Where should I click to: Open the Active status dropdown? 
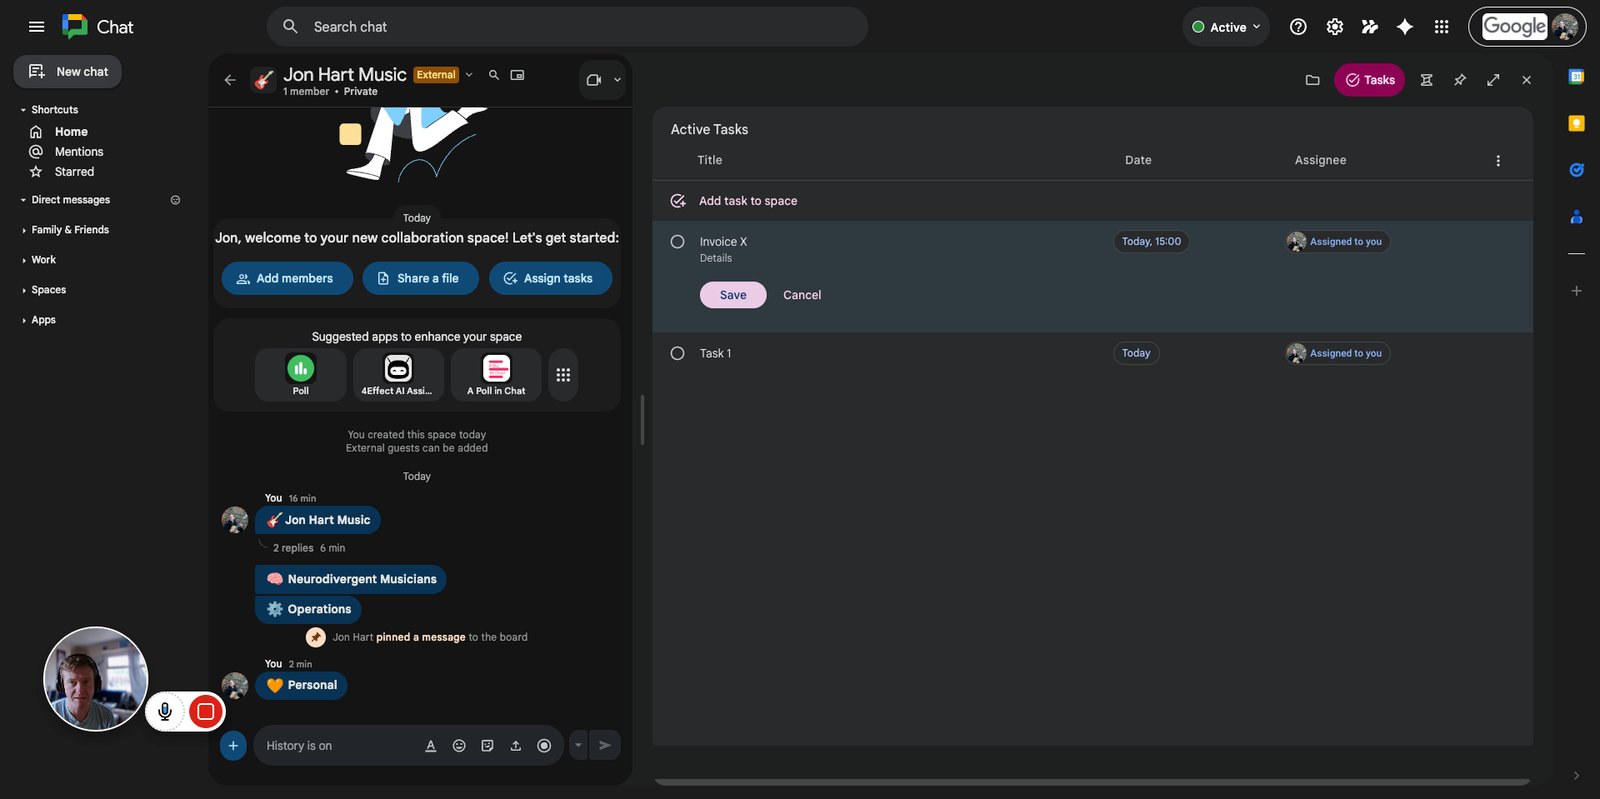(1227, 27)
